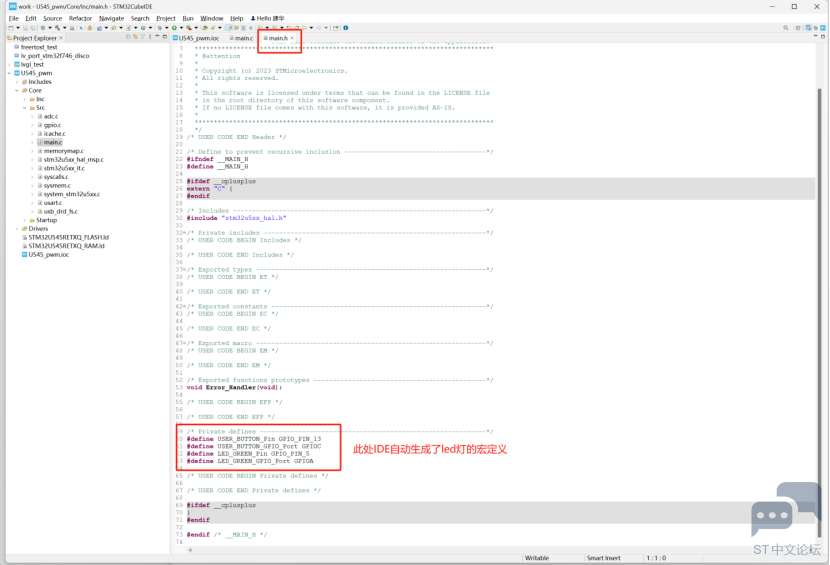
Task: Expand the lvgl_test project node
Action: [x=10, y=65]
